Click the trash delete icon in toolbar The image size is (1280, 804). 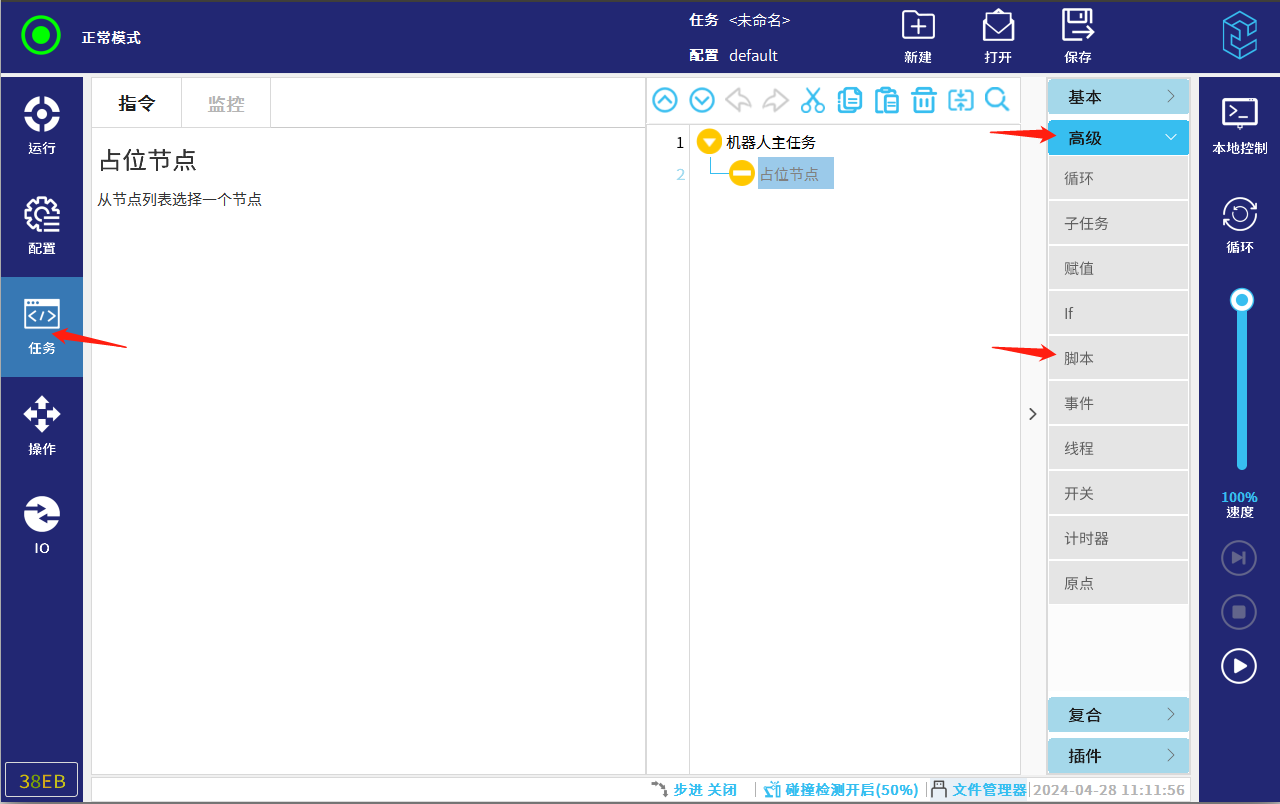(923, 100)
